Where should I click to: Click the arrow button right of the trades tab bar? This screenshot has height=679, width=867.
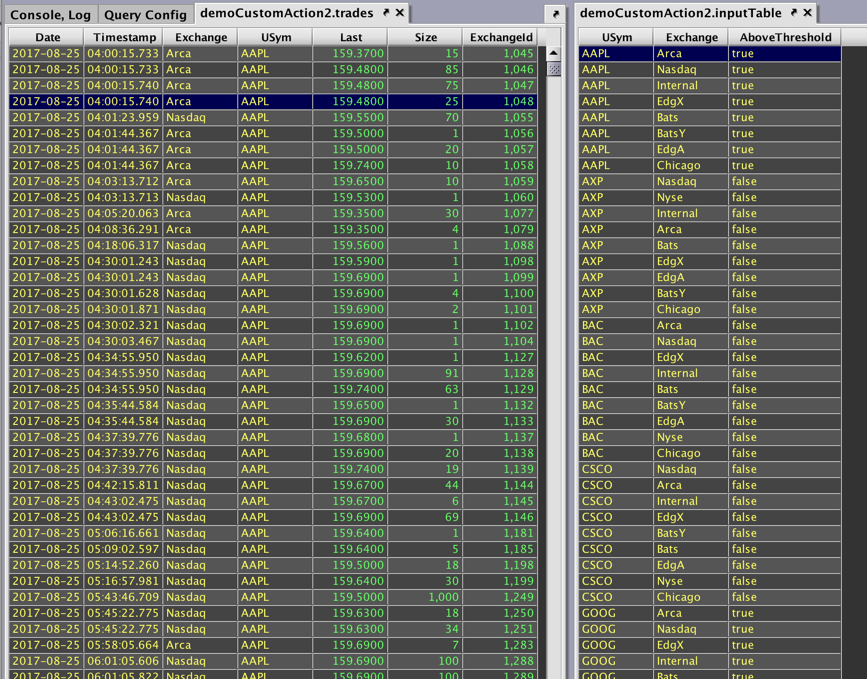tap(555, 14)
